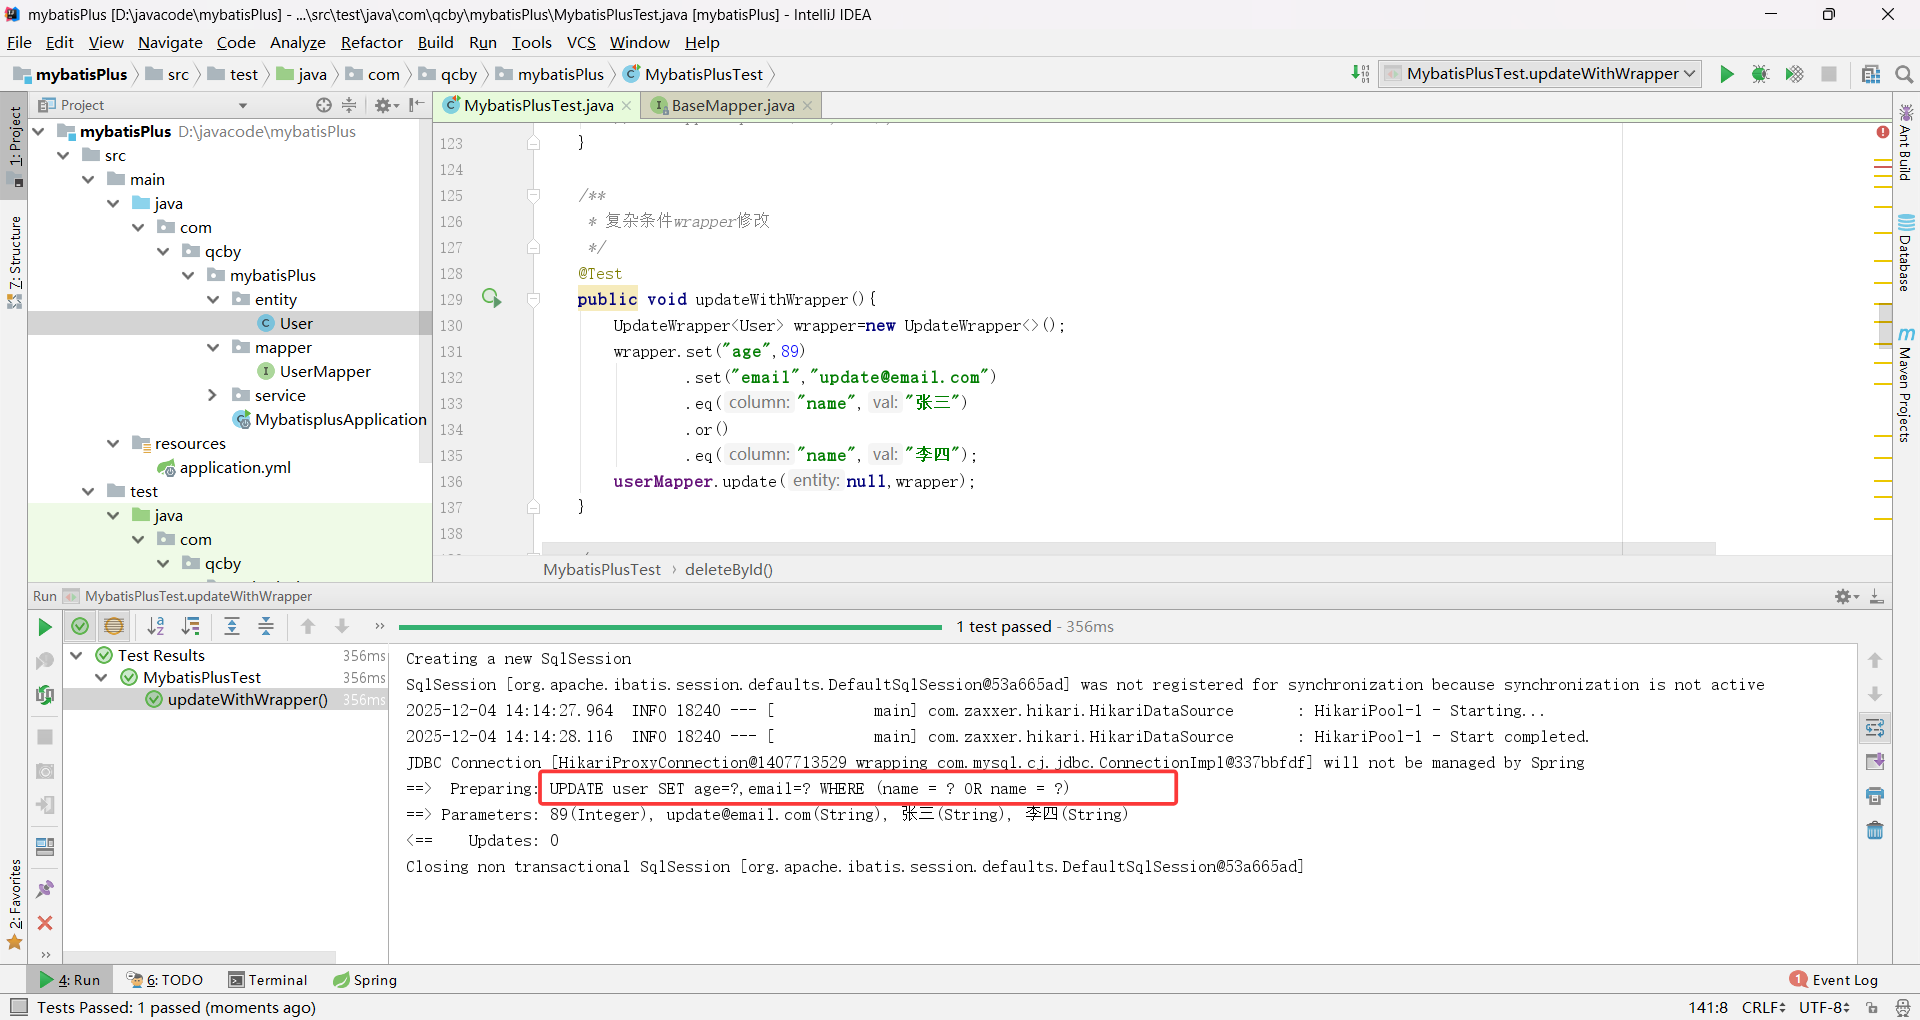Click the run gutter icon at line 129
Screen dimensions: 1920x1020
tap(491, 298)
